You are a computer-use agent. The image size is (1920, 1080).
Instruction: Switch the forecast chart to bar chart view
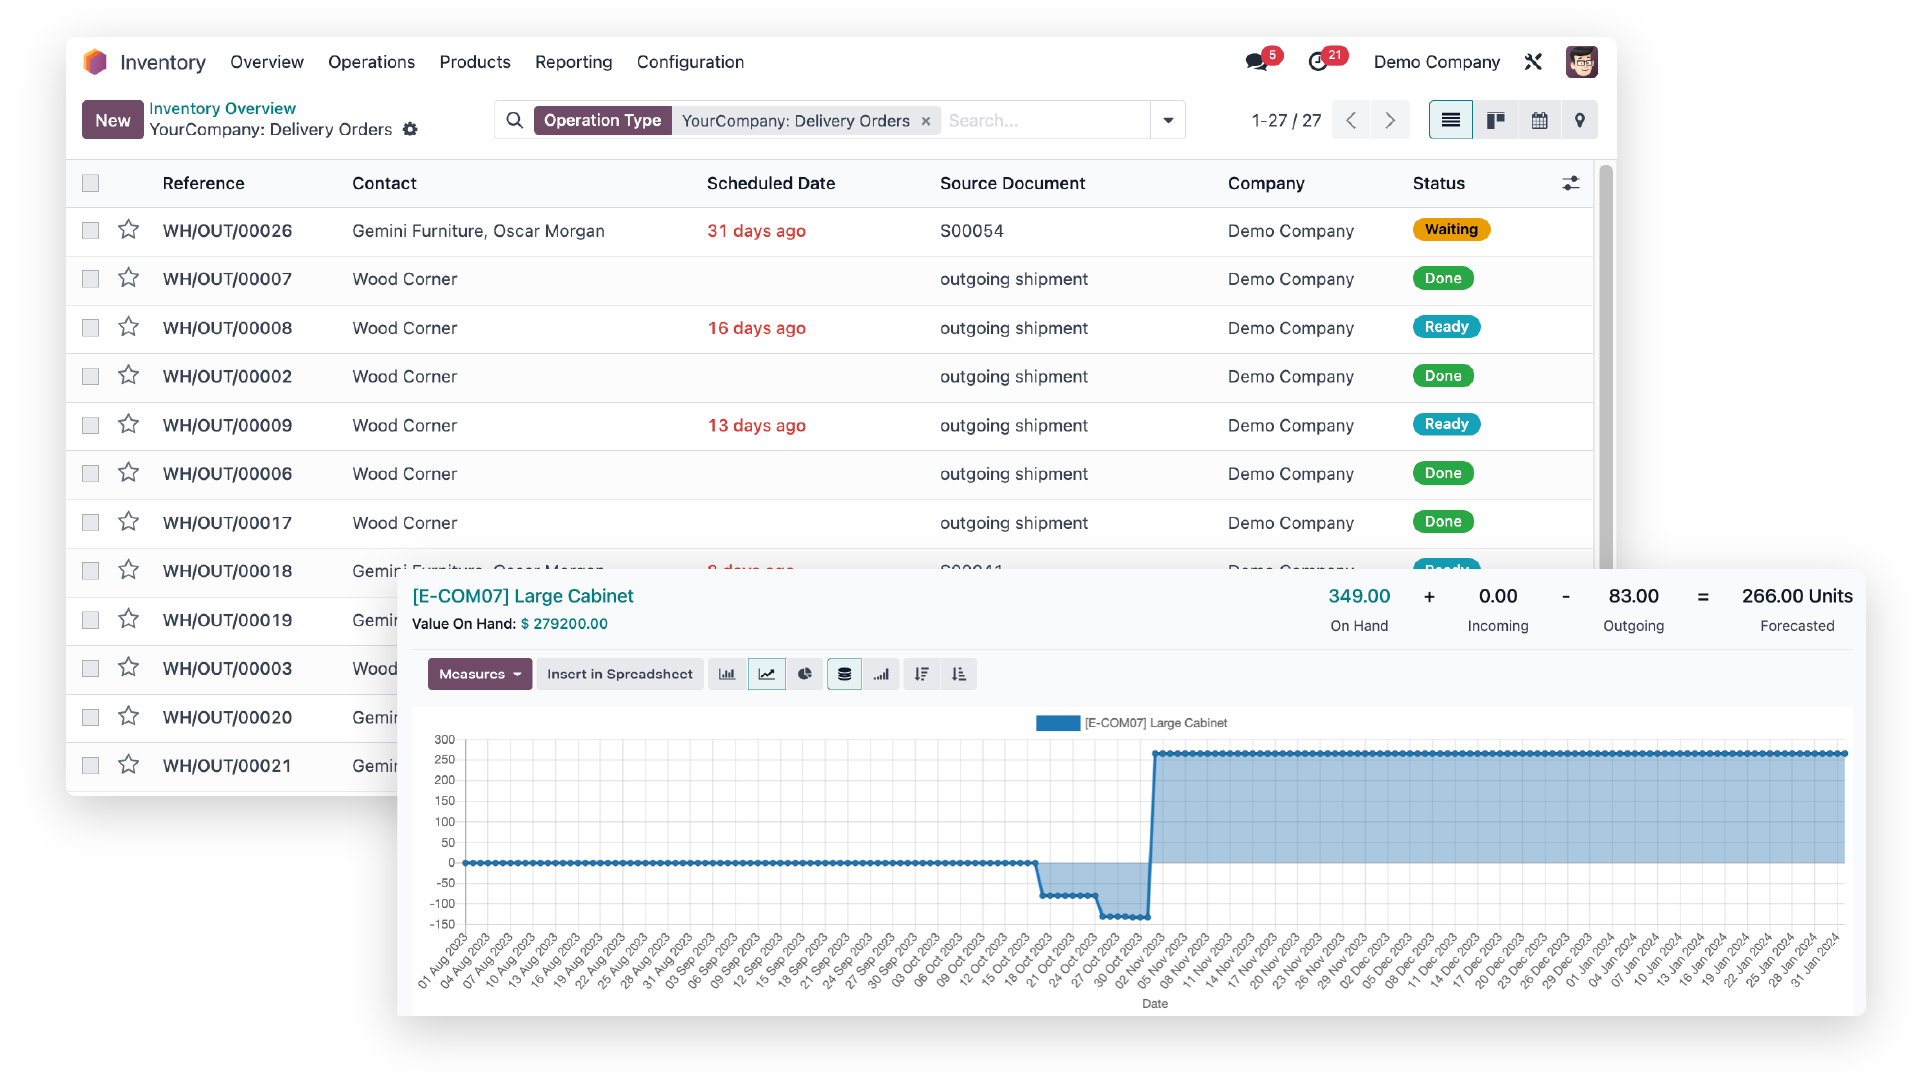point(727,673)
